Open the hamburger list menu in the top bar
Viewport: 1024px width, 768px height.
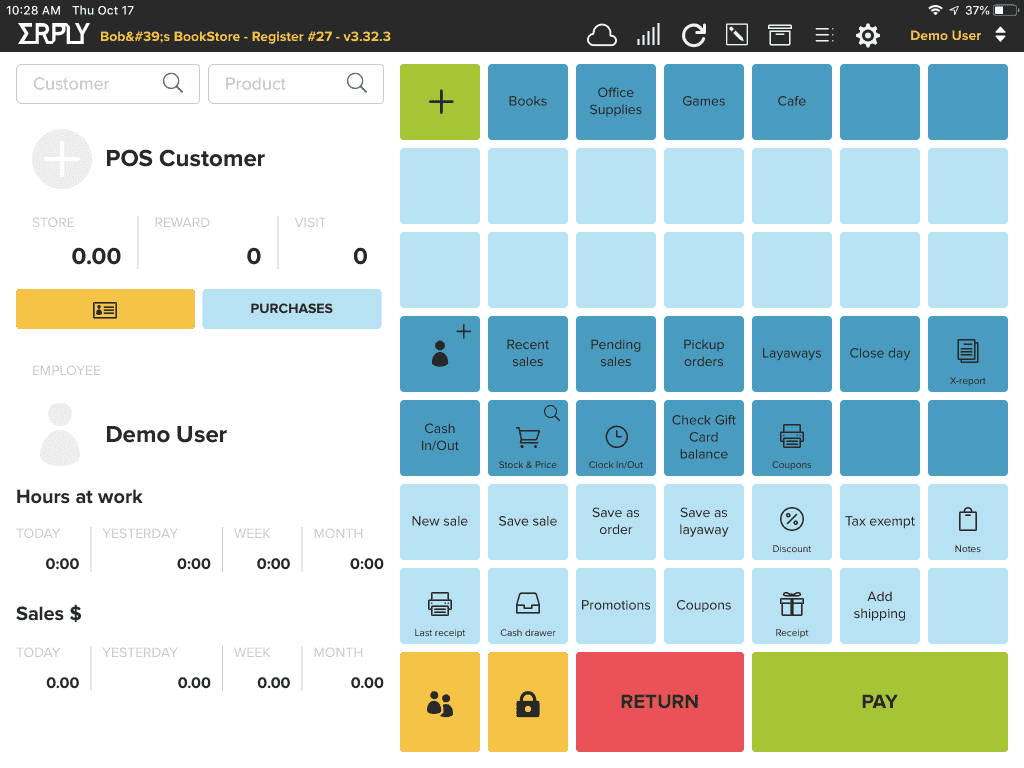(823, 33)
